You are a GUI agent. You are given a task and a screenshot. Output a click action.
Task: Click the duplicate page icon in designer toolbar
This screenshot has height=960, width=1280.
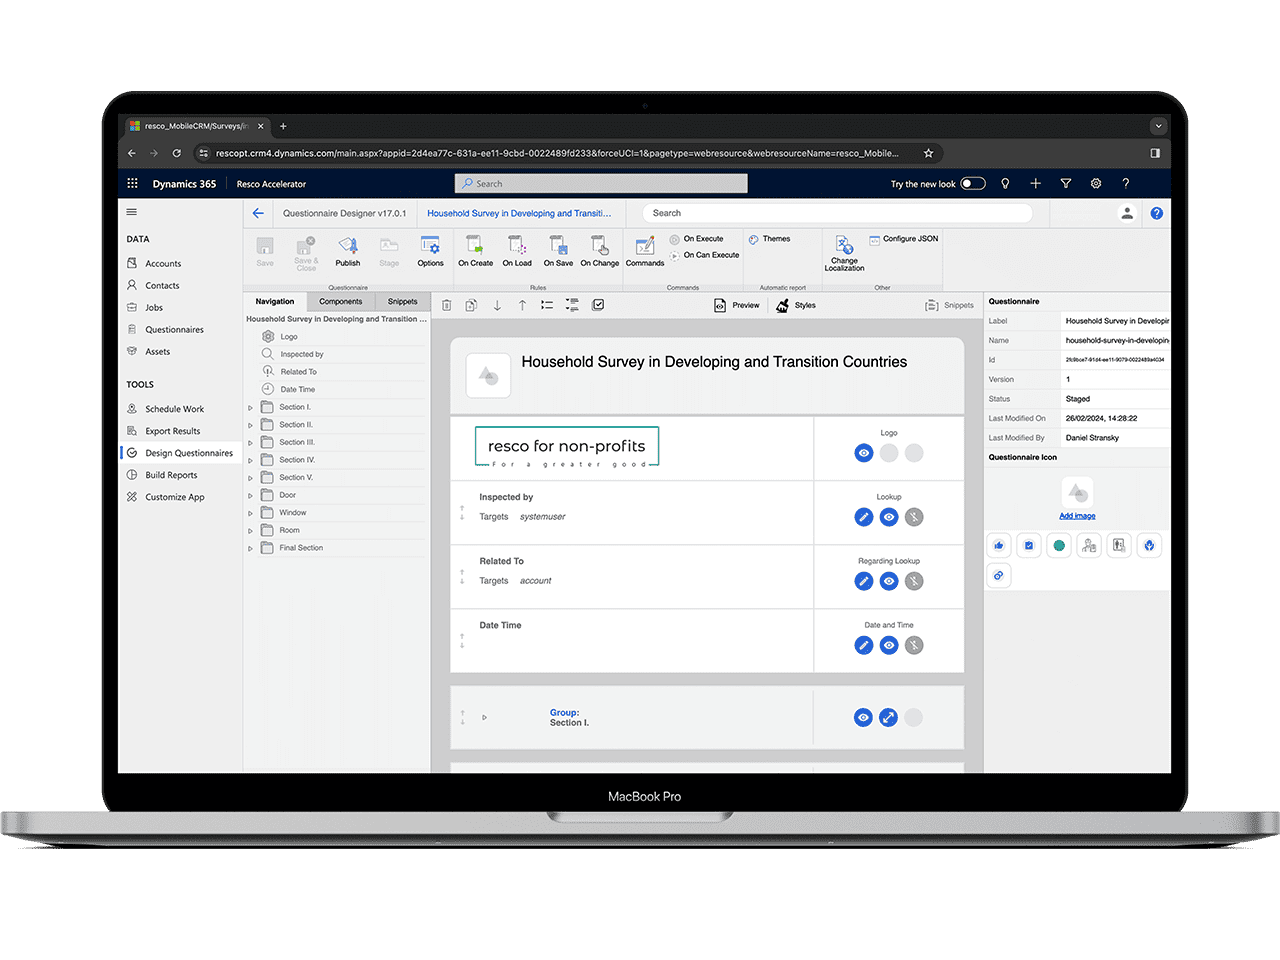click(471, 305)
